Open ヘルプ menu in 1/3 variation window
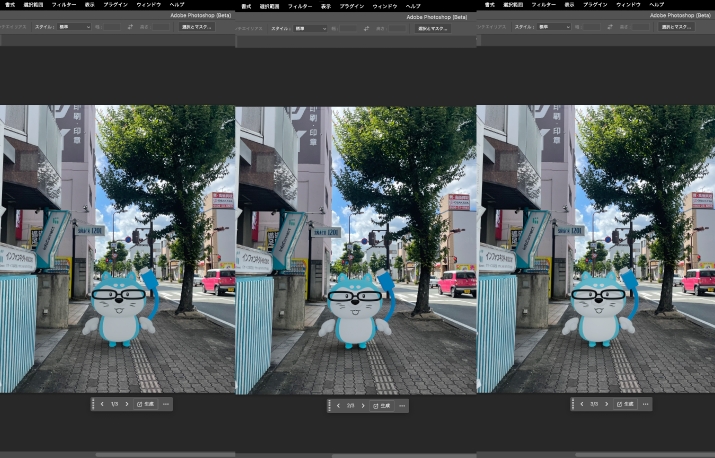Viewport: 715px width, 458px height. point(177,5)
